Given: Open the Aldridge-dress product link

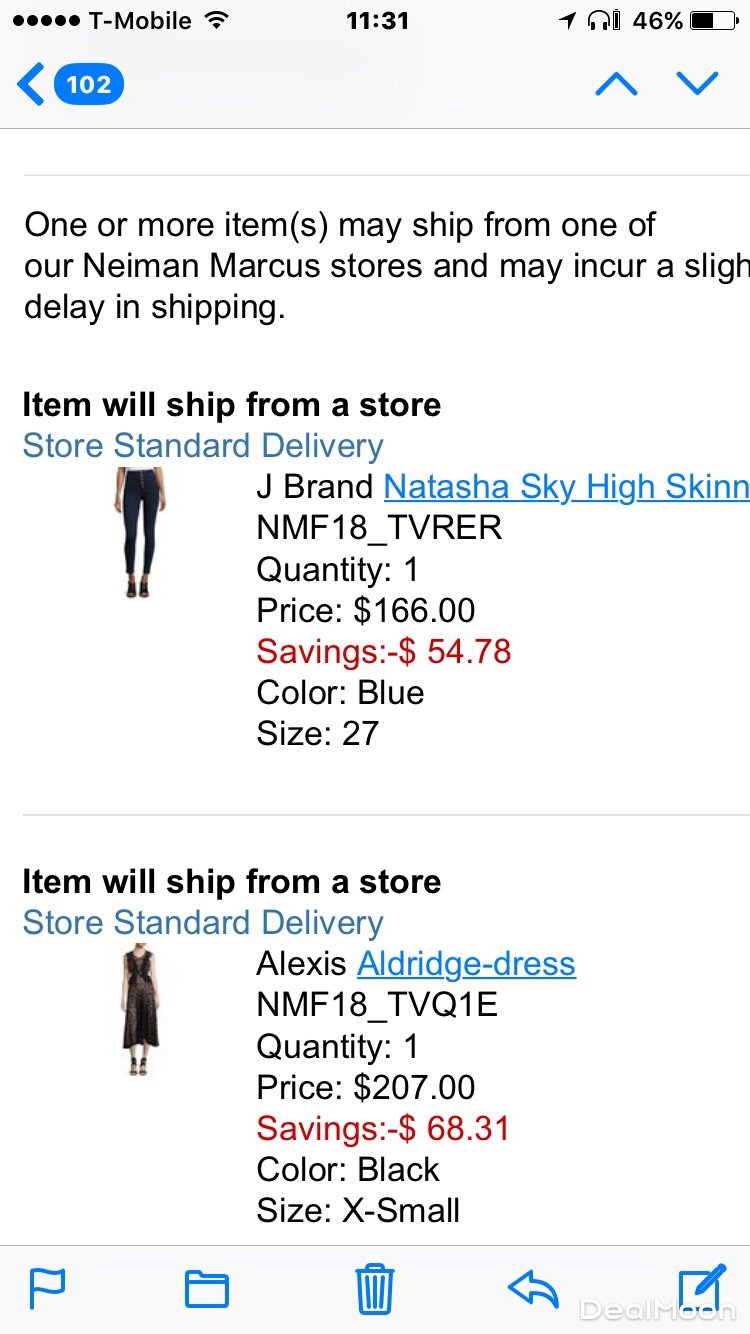Looking at the screenshot, I should click(466, 964).
